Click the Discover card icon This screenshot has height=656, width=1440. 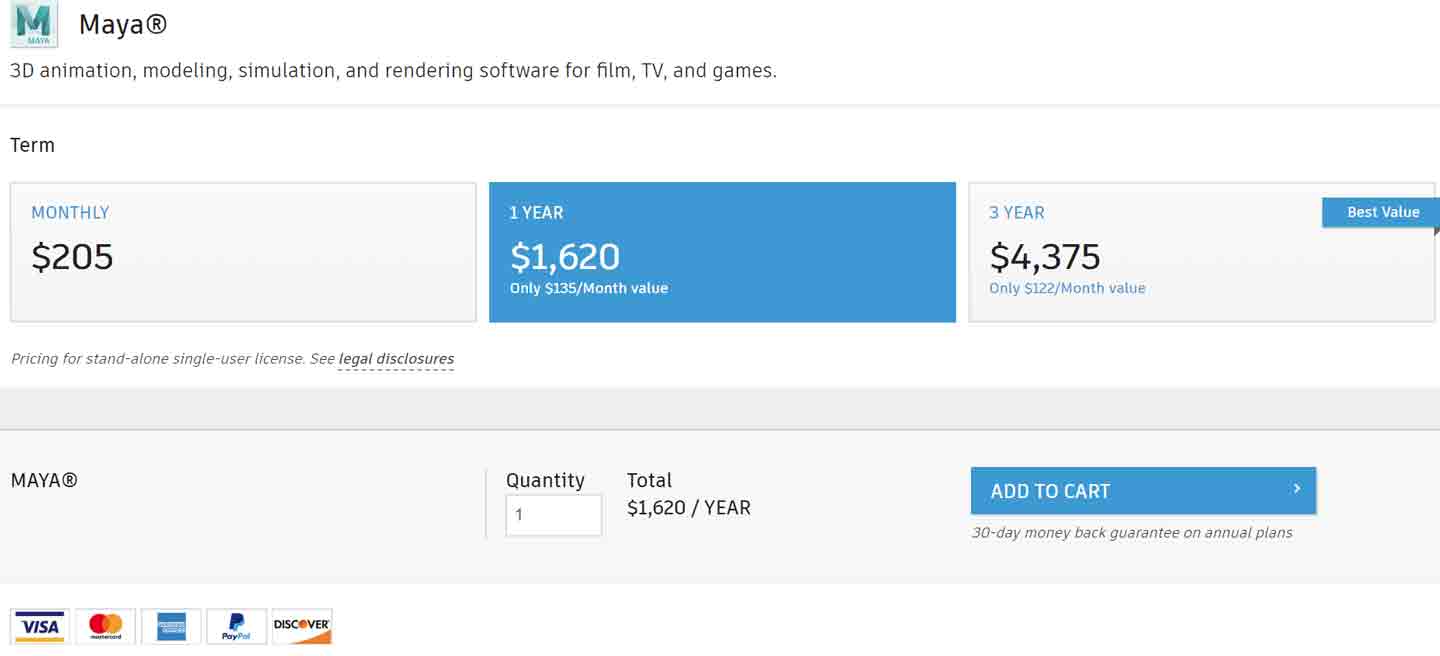pos(302,626)
